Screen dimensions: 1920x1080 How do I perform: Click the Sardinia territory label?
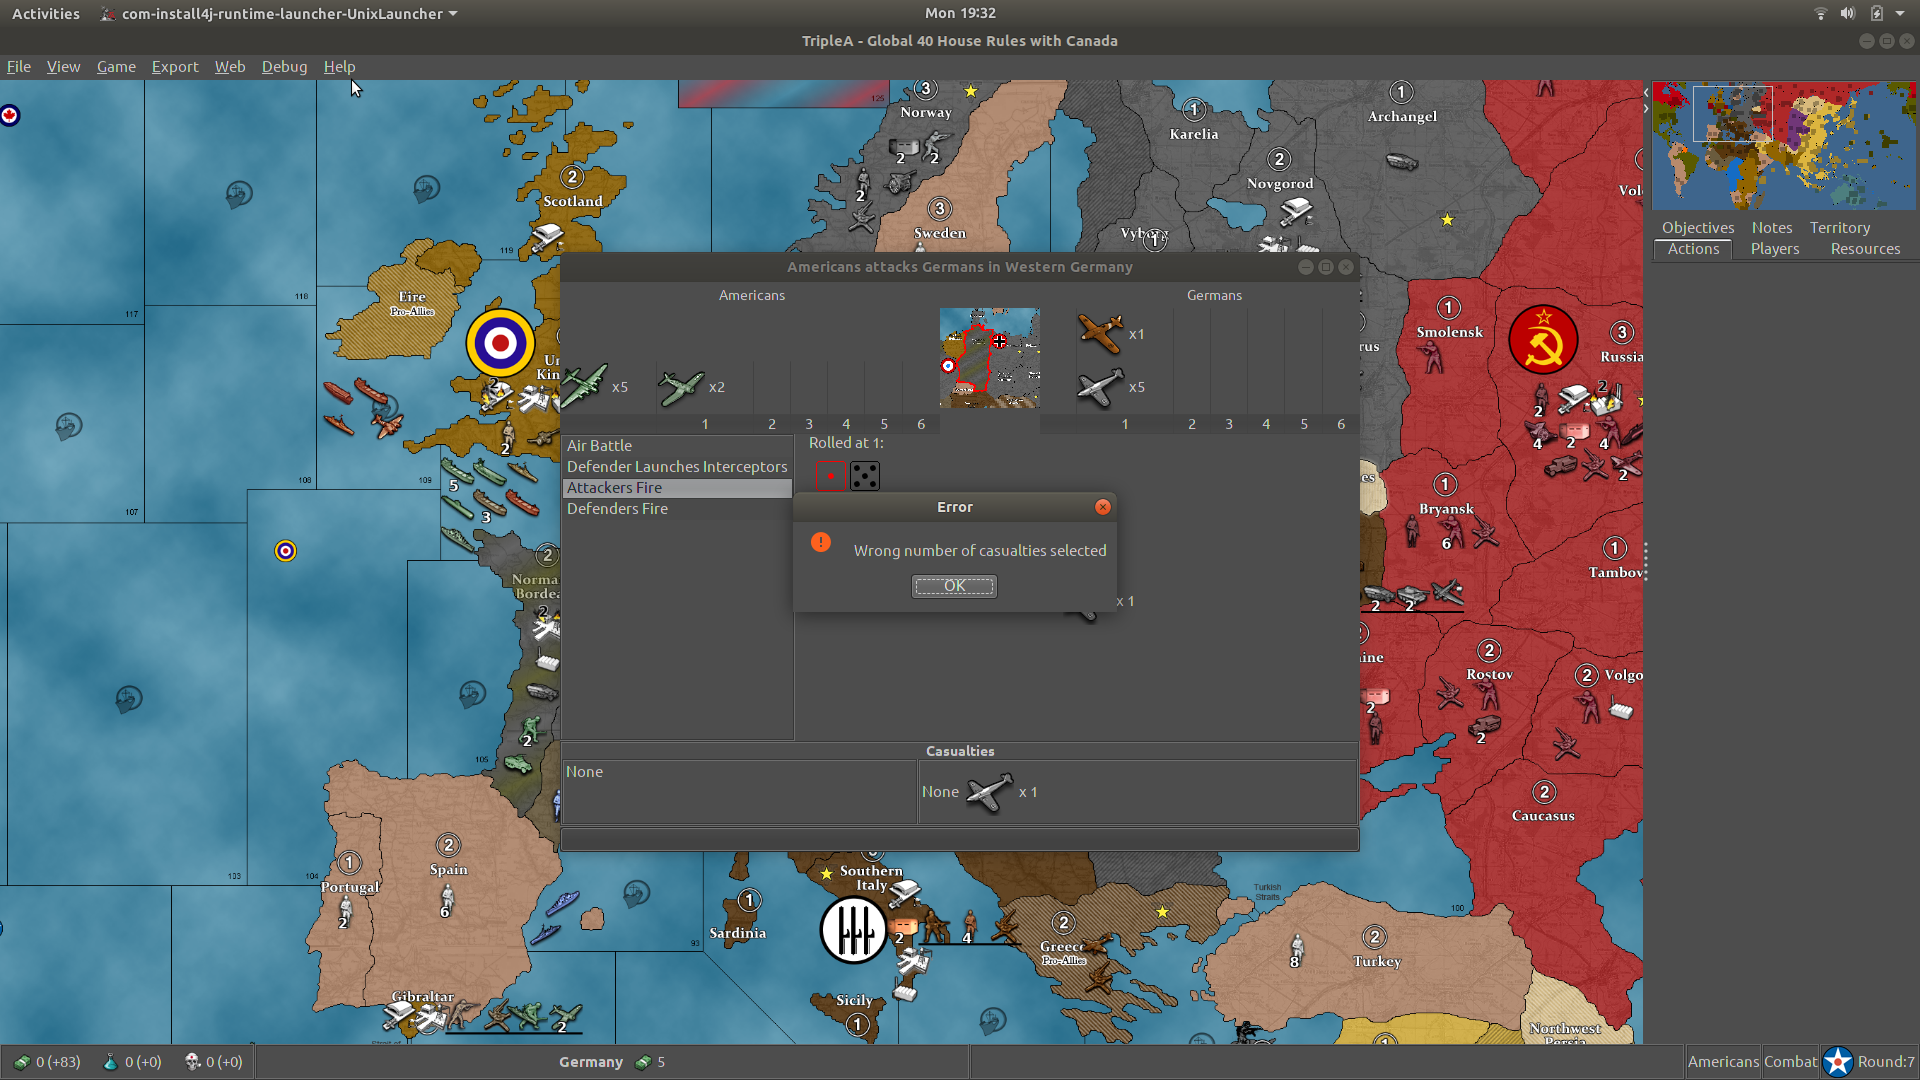(738, 933)
